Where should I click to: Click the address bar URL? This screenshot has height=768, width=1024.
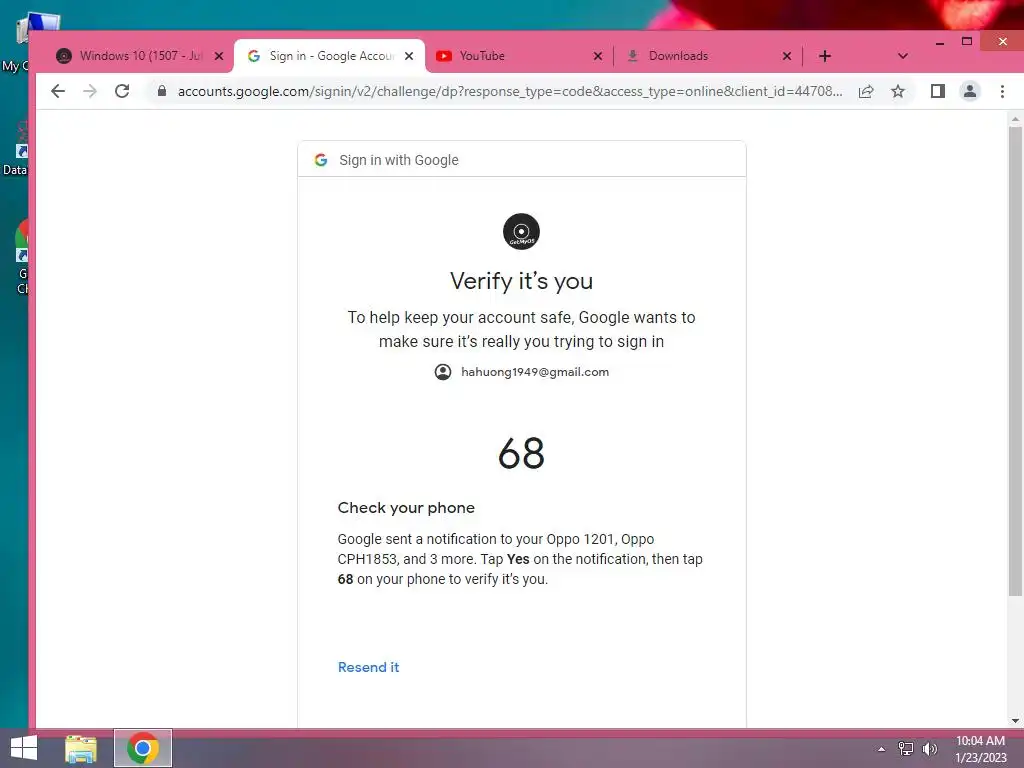click(509, 91)
